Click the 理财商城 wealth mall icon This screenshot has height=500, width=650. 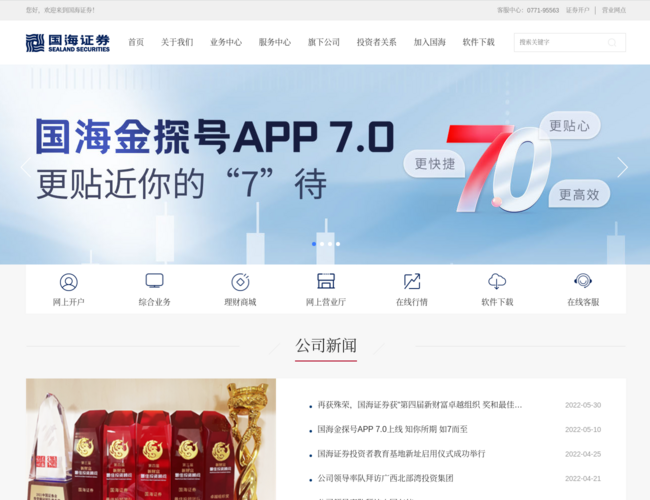pos(240,282)
